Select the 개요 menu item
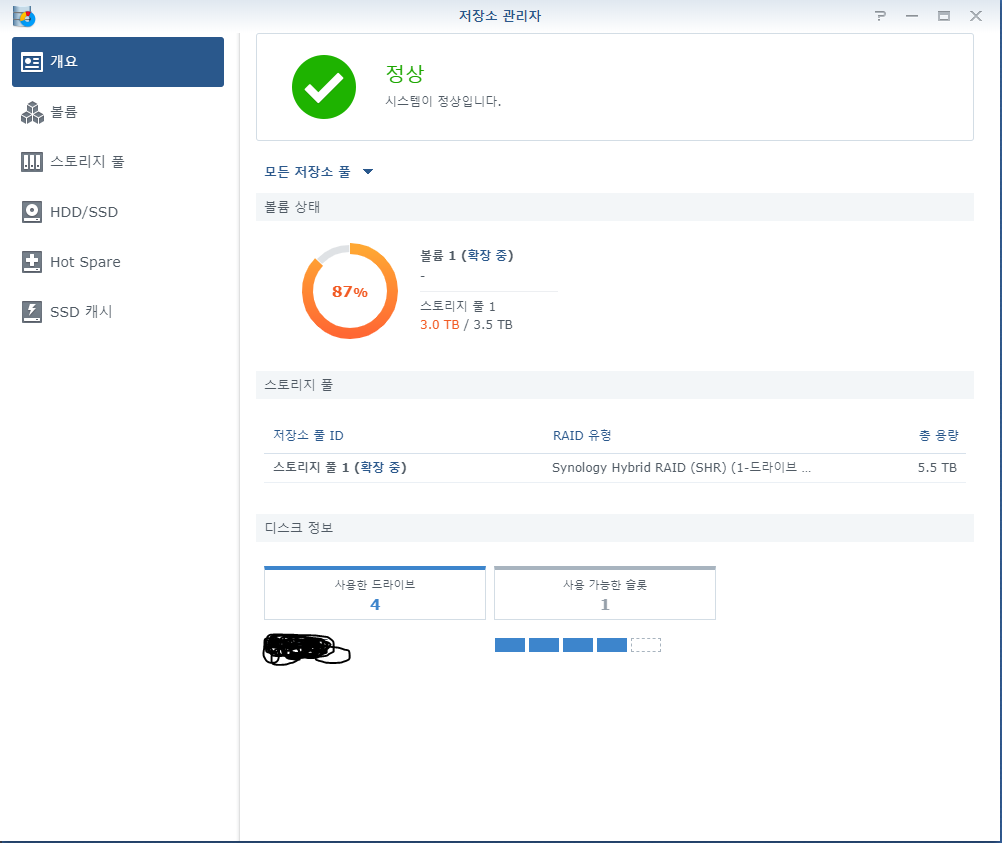The image size is (1002, 843). (118, 62)
